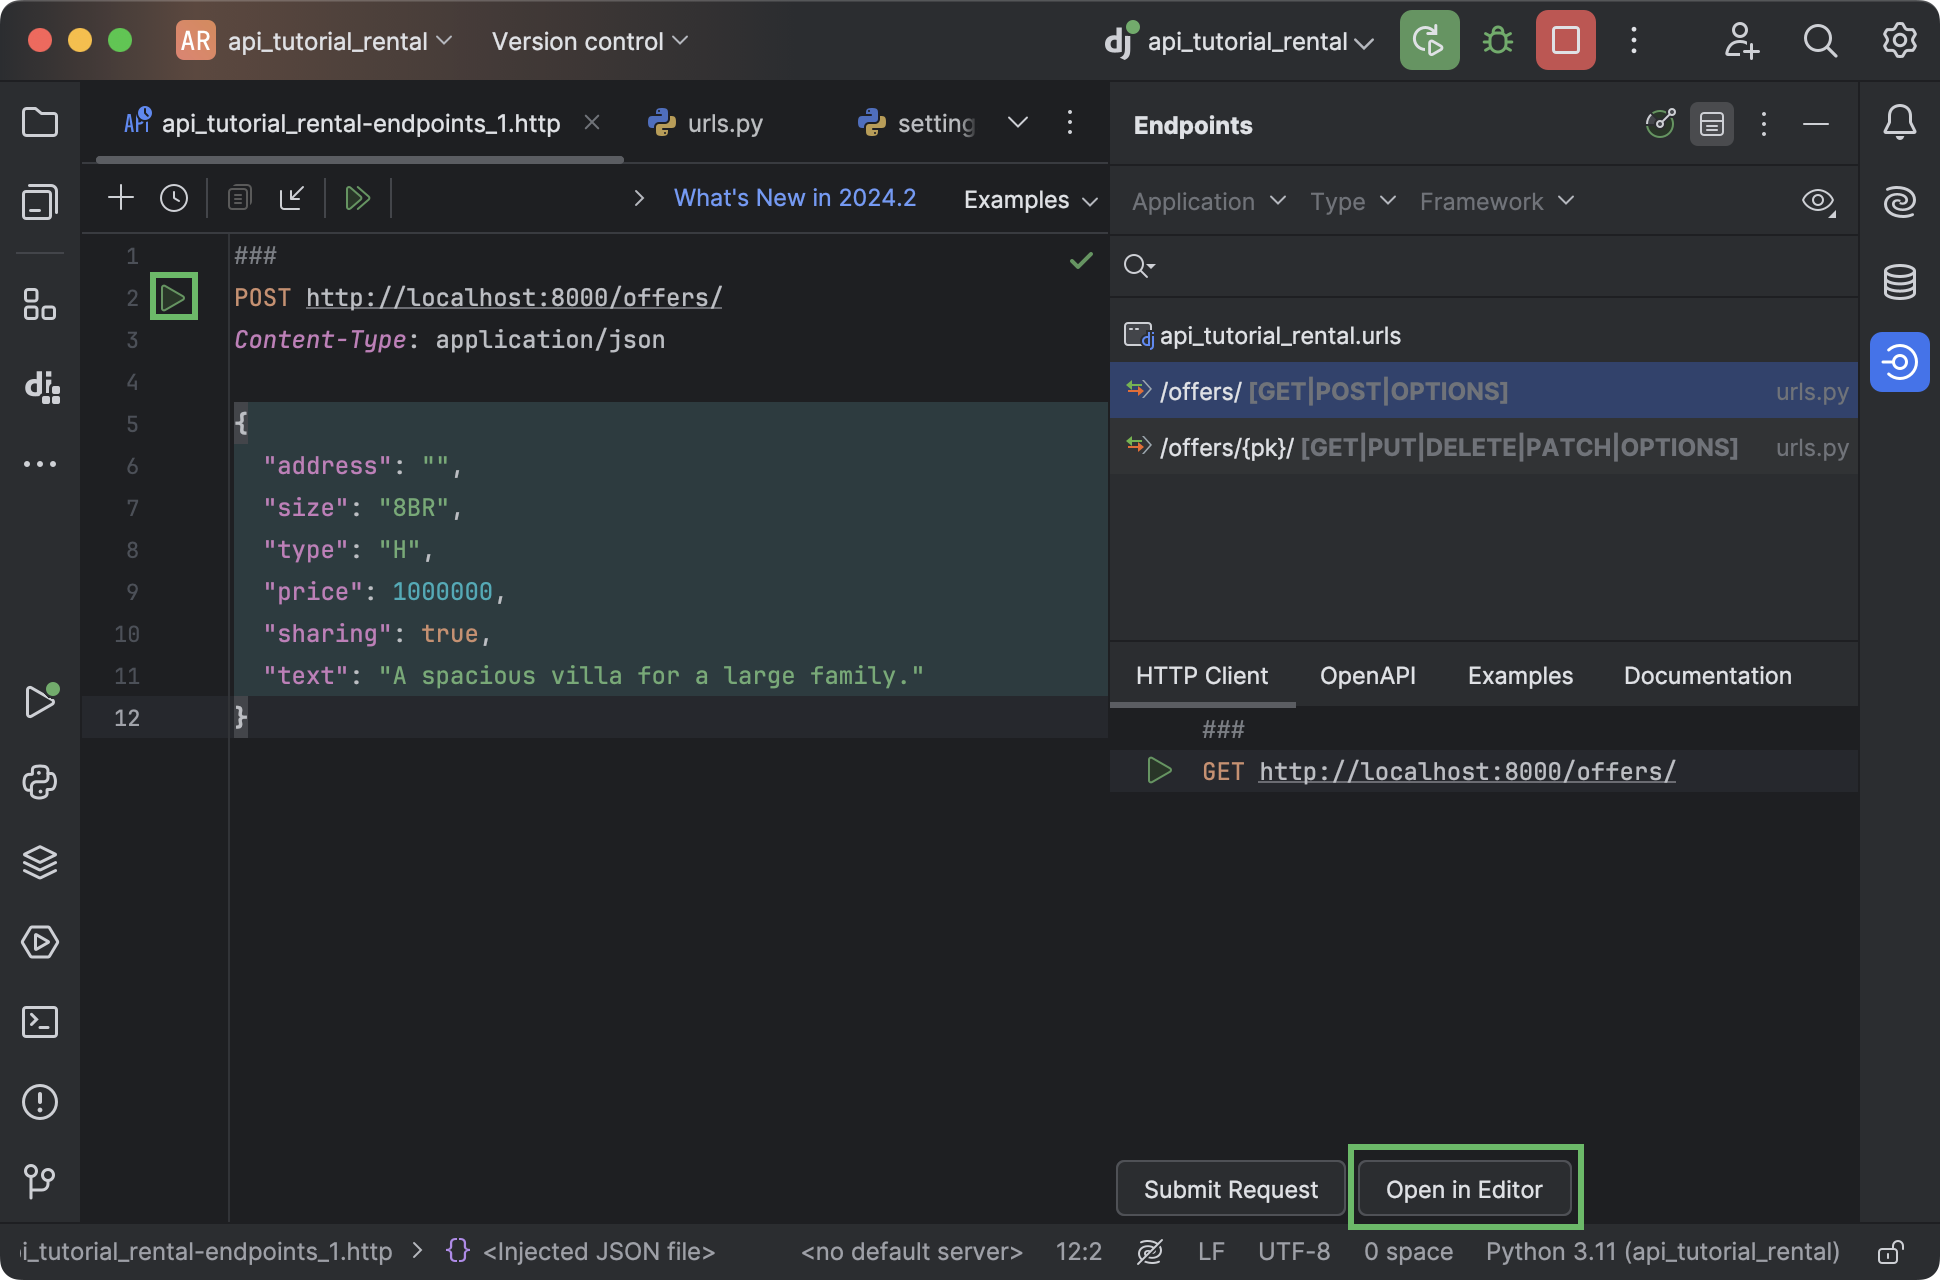1940x1280 pixels.
Task: Click the Submit Request button
Action: 1230,1188
